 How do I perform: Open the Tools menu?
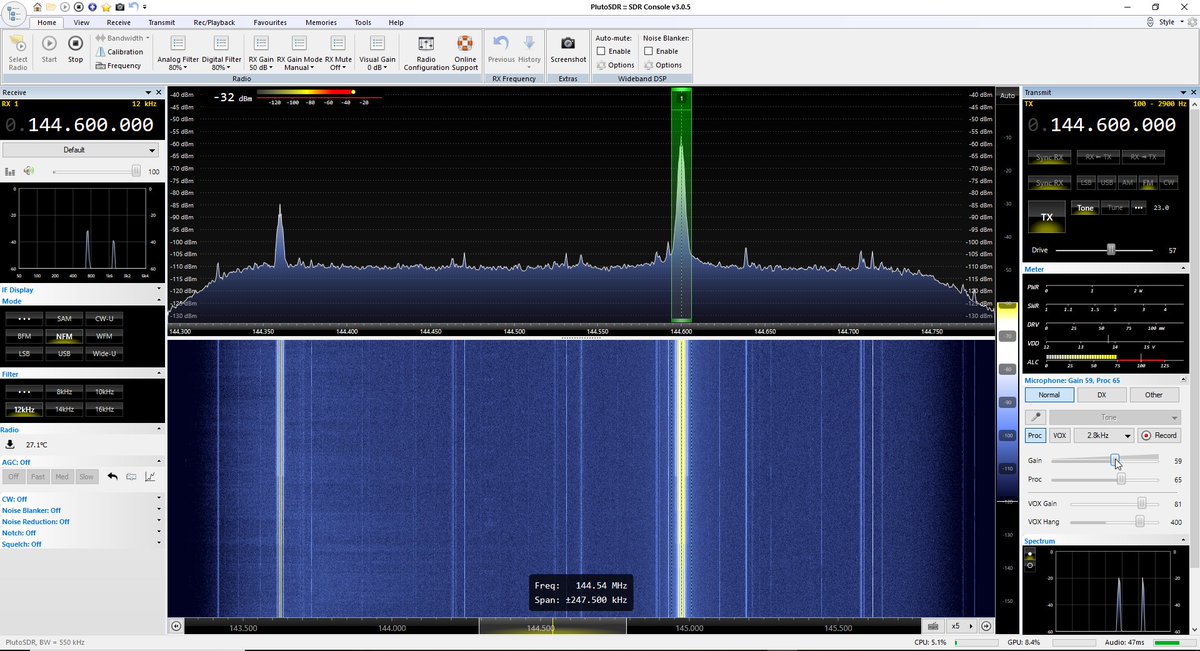point(363,22)
